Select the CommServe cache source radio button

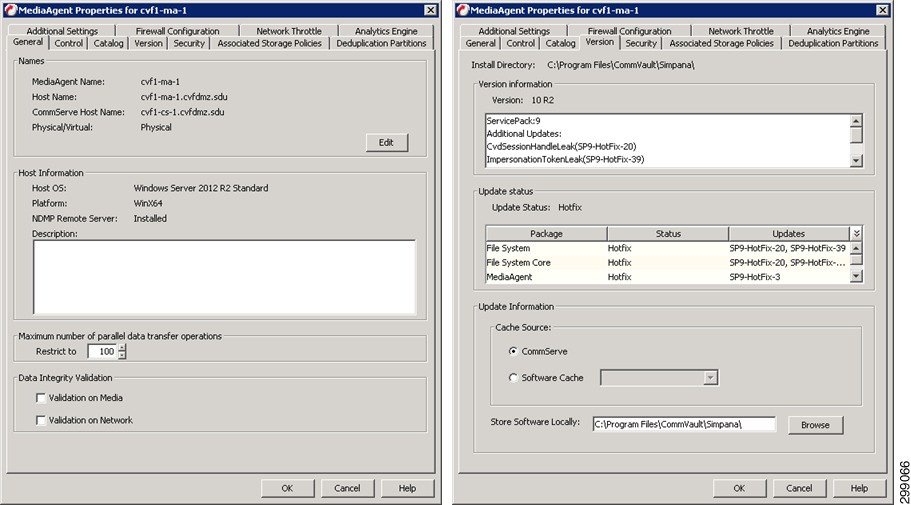(x=513, y=351)
